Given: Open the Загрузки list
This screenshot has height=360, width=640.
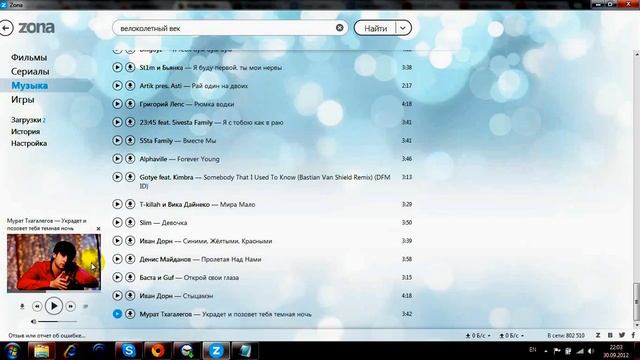Looking at the screenshot, I should tap(28, 120).
